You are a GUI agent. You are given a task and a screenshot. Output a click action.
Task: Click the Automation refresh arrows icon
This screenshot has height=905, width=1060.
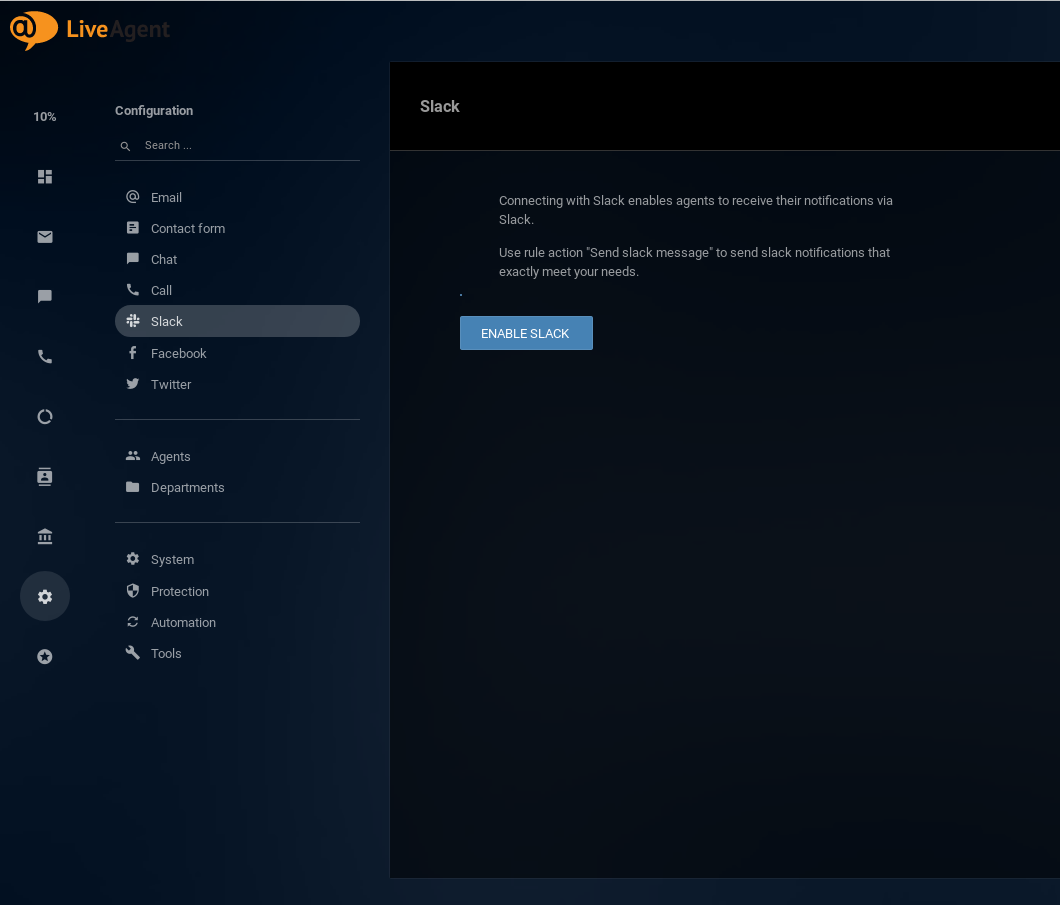click(132, 621)
